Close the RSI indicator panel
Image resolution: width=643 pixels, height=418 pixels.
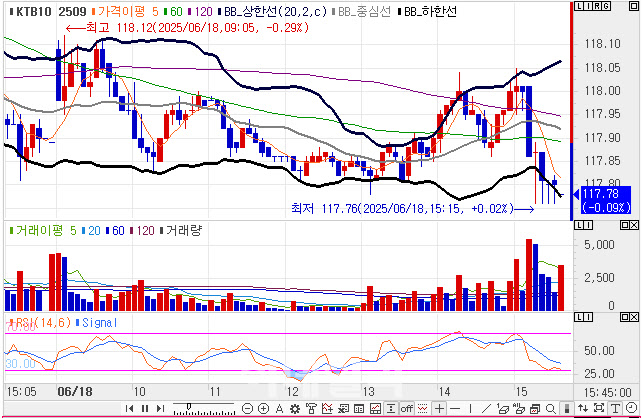click(x=634, y=317)
